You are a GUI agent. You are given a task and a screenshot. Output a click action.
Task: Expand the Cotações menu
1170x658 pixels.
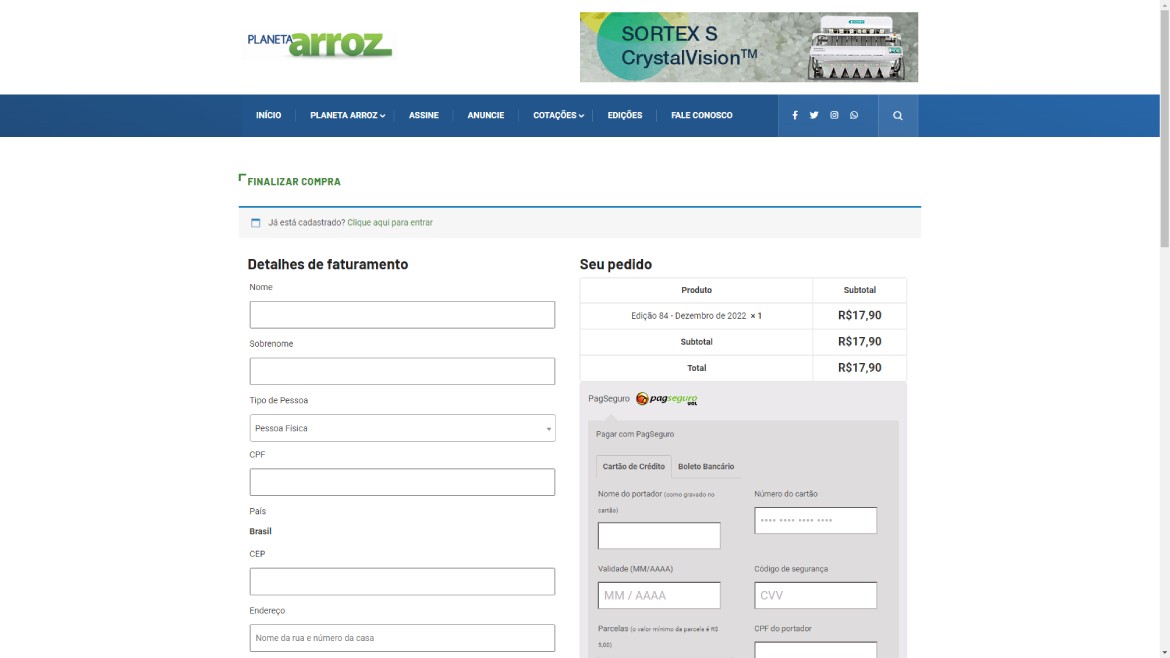tap(557, 116)
